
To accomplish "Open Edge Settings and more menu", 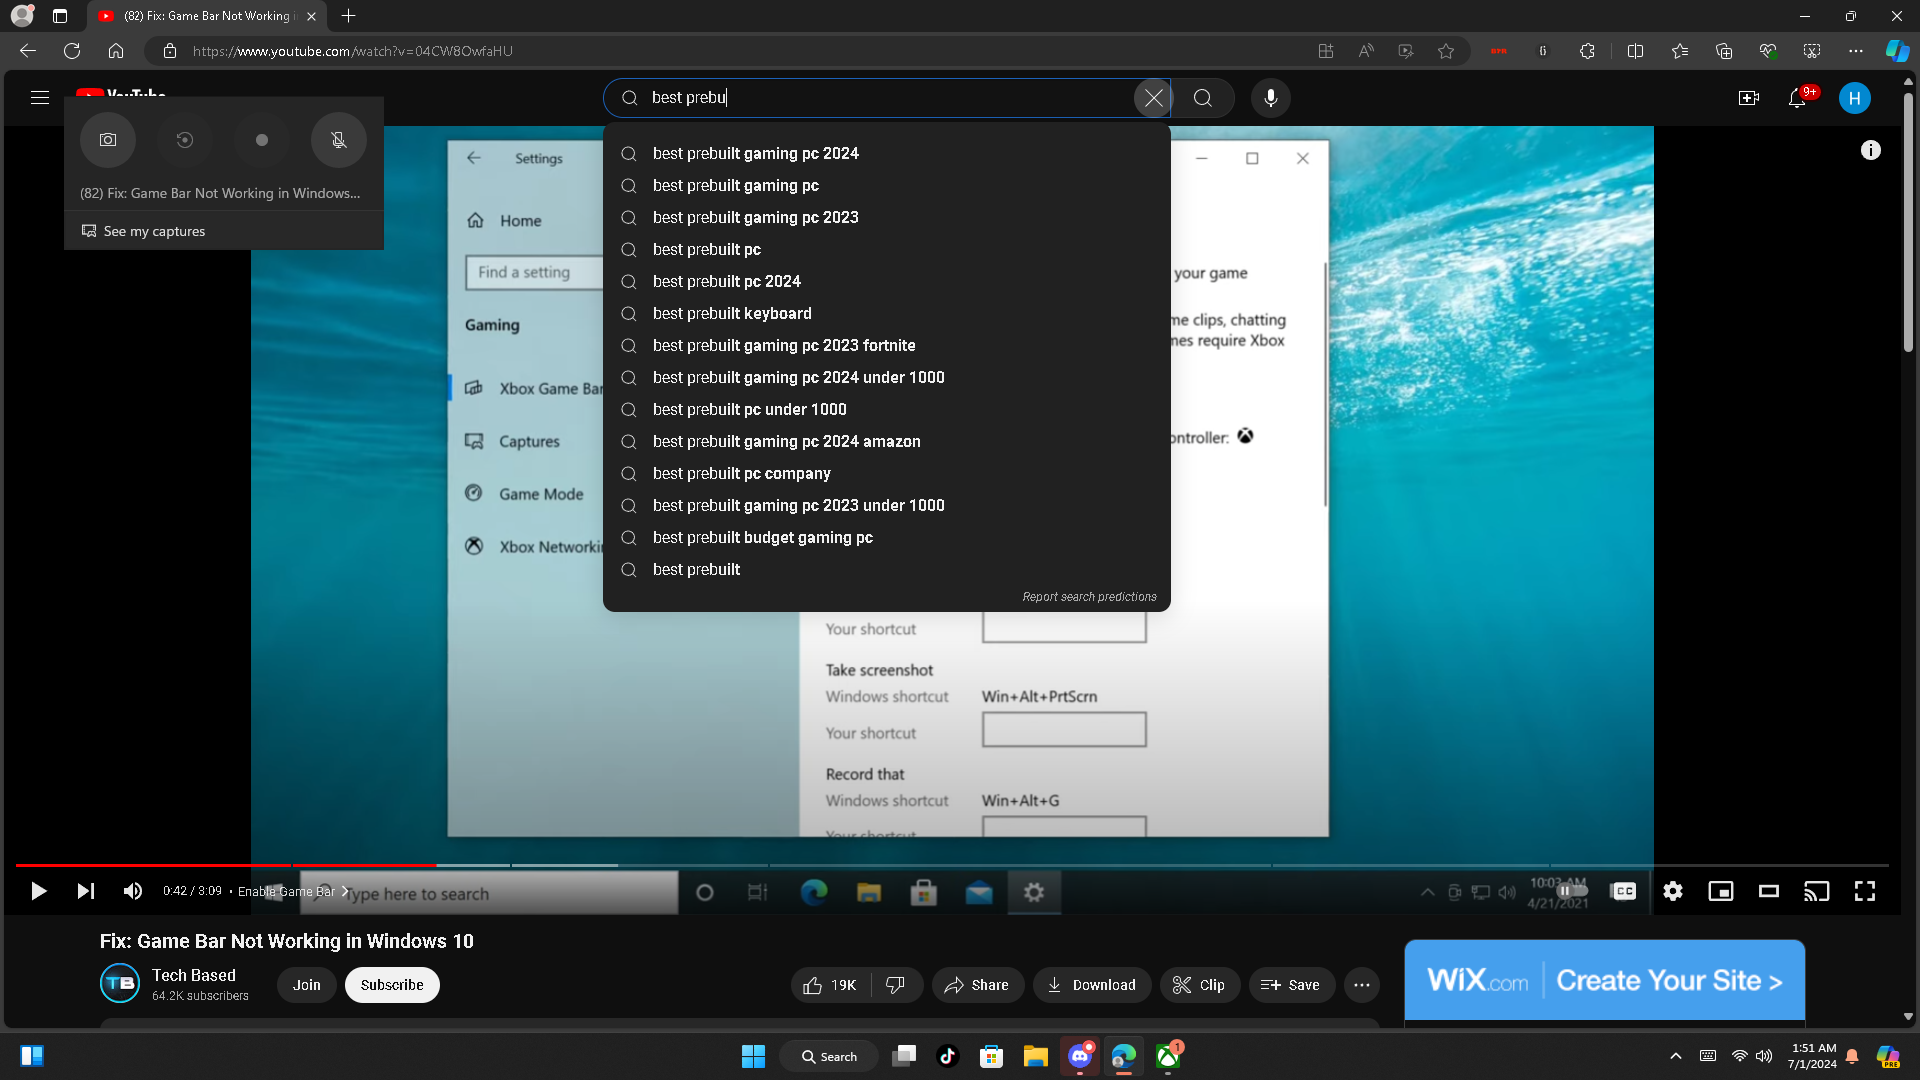I will [x=1856, y=51].
